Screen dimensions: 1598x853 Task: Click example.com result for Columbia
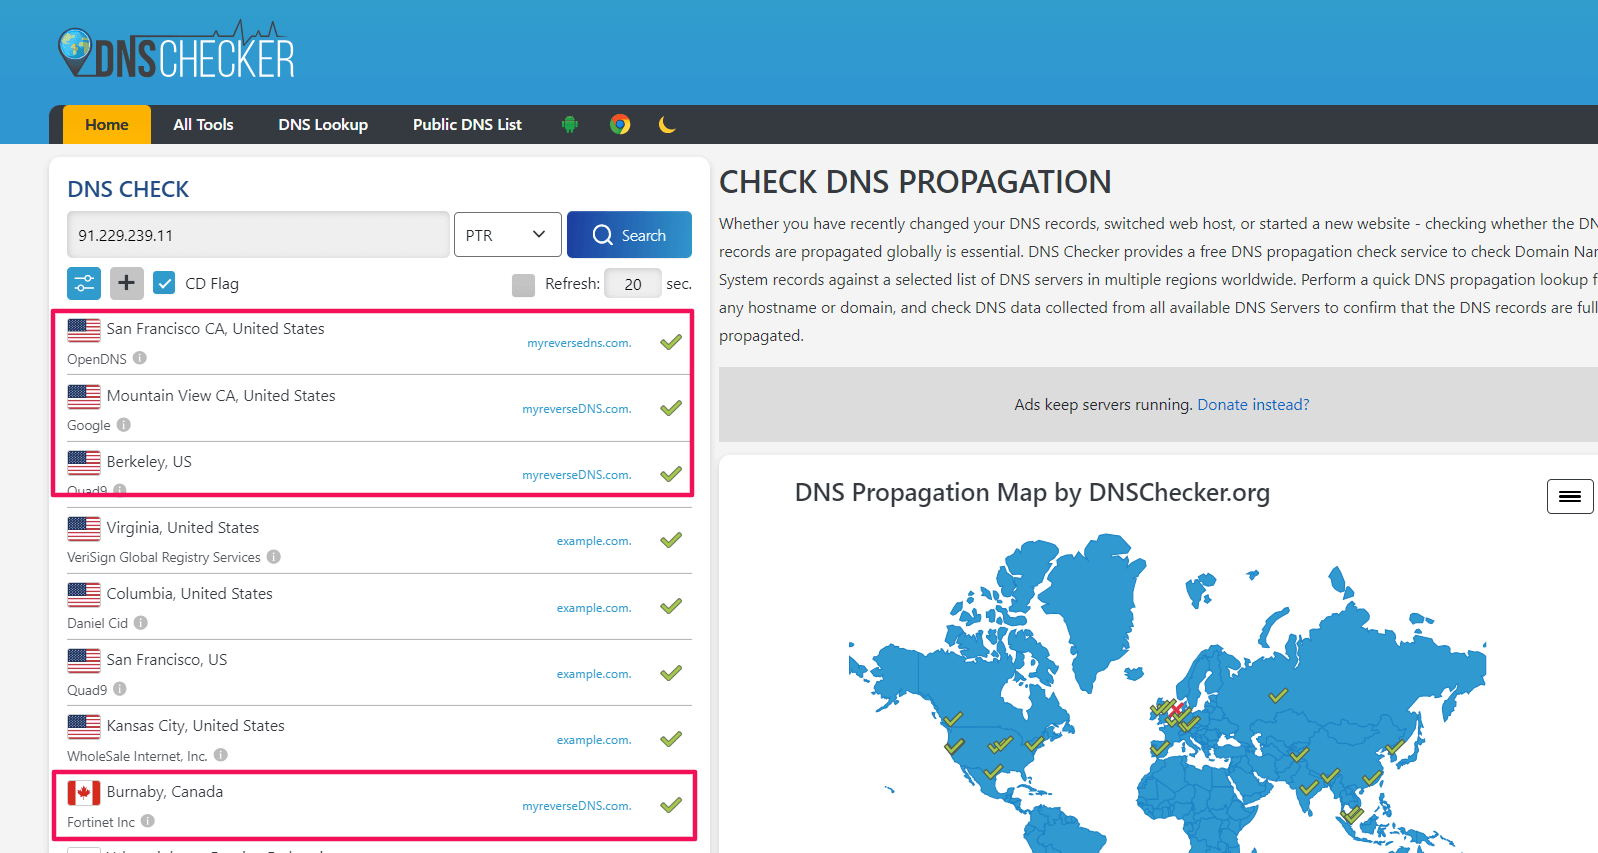coord(594,608)
